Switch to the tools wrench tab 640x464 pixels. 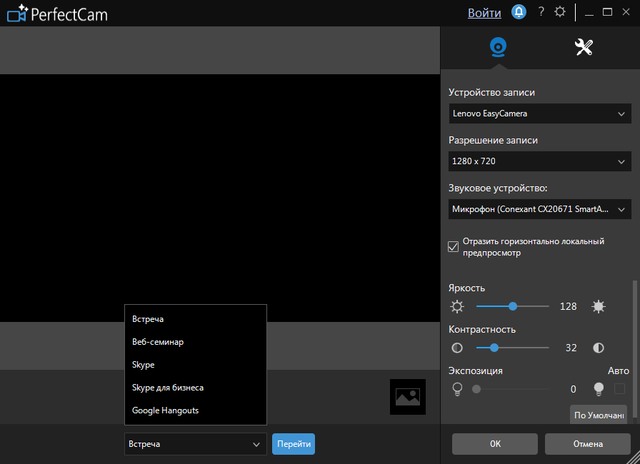point(584,48)
